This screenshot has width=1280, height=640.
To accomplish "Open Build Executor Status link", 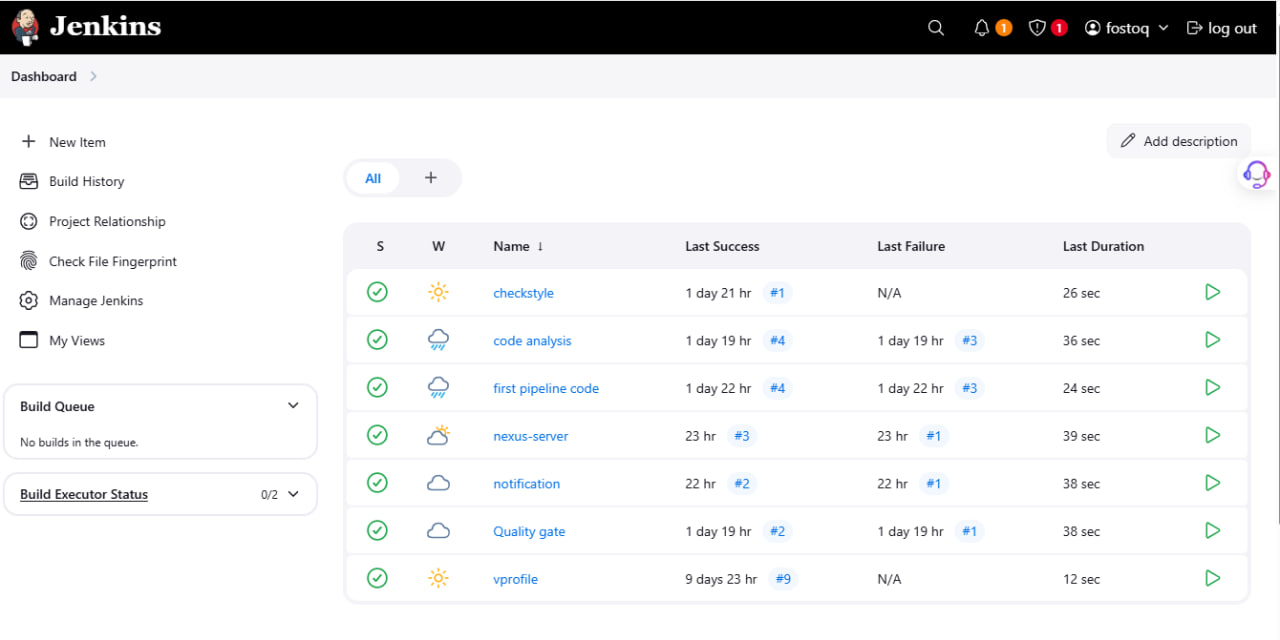I will tap(84, 494).
